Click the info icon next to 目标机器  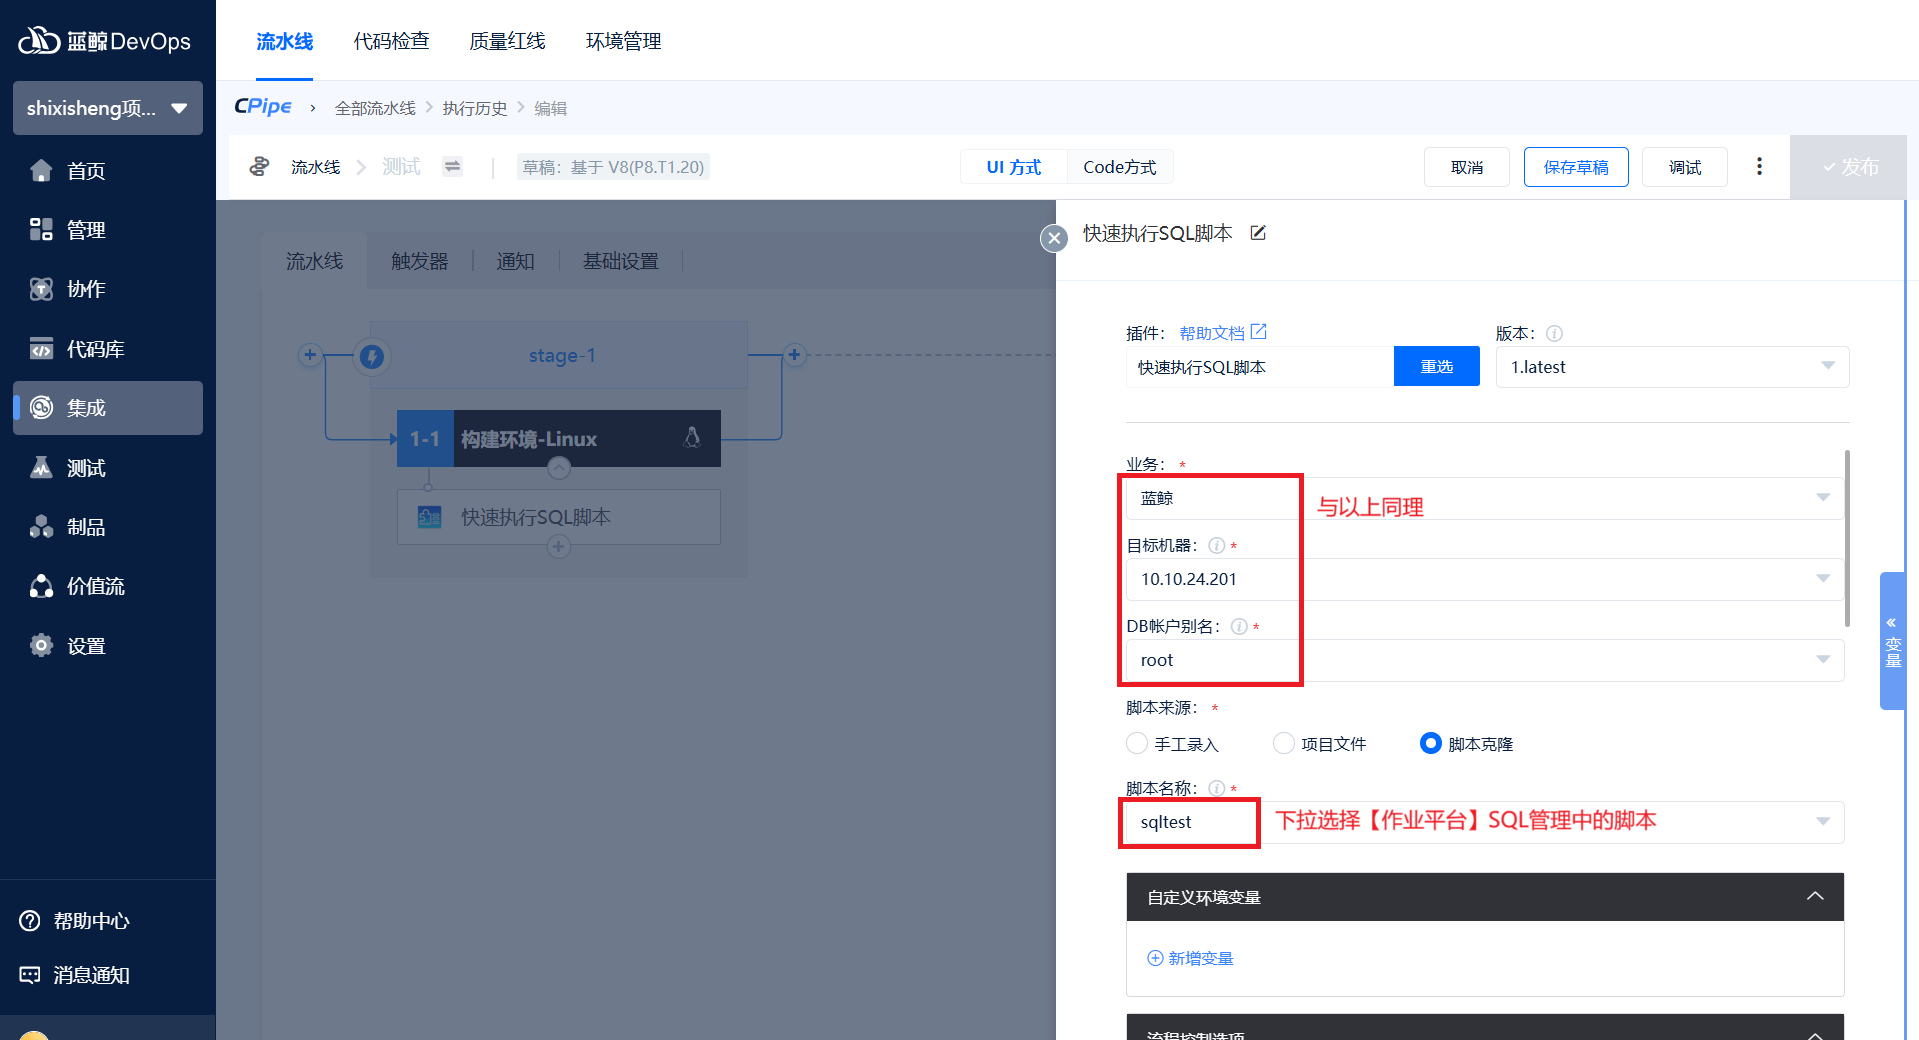coord(1216,546)
